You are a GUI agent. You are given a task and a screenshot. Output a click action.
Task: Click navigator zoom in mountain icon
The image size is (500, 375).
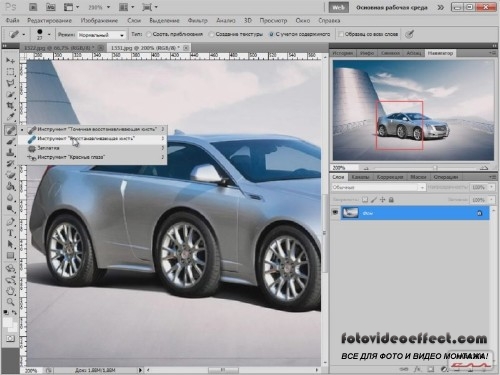pos(484,168)
